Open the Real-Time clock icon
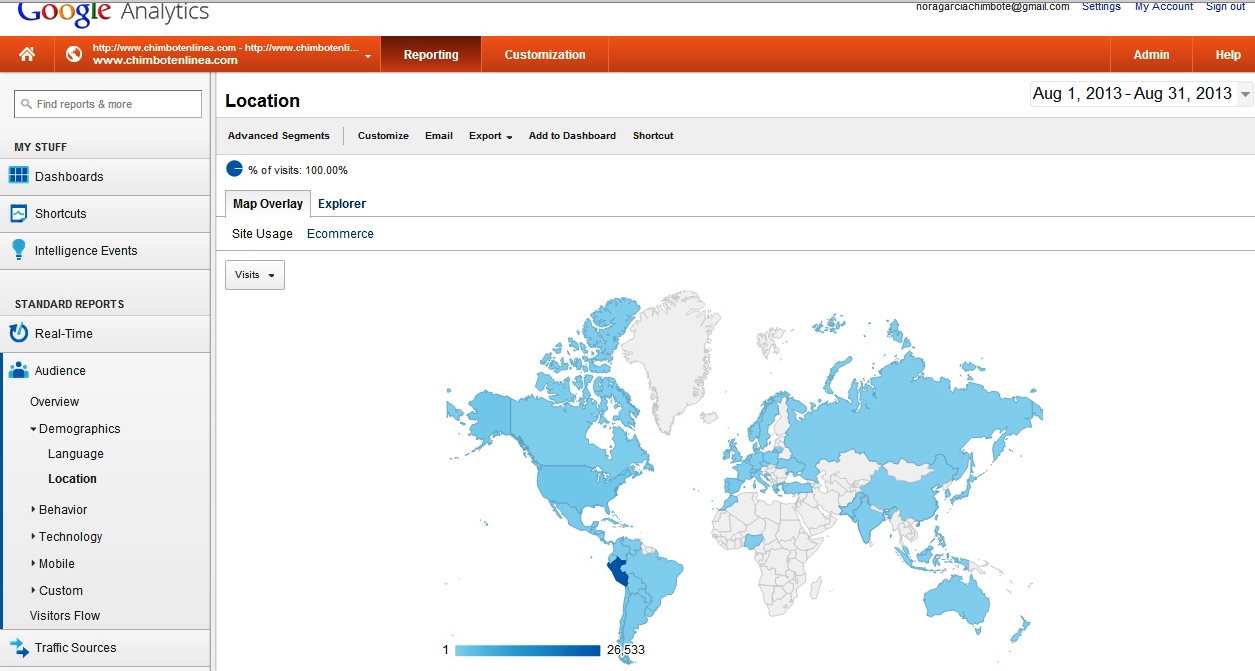The image size is (1255, 671). click(18, 333)
